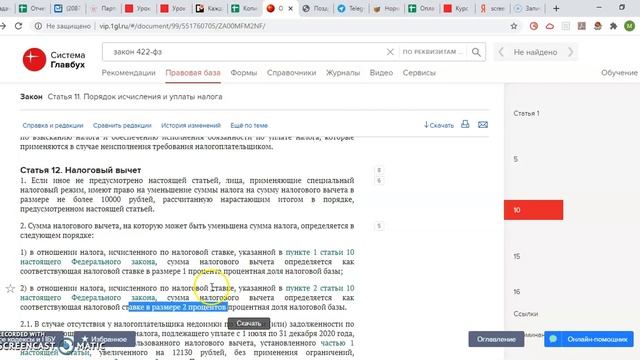640x360 pixels.
Task: Close the active browser tab
Action: [x=291, y=8]
